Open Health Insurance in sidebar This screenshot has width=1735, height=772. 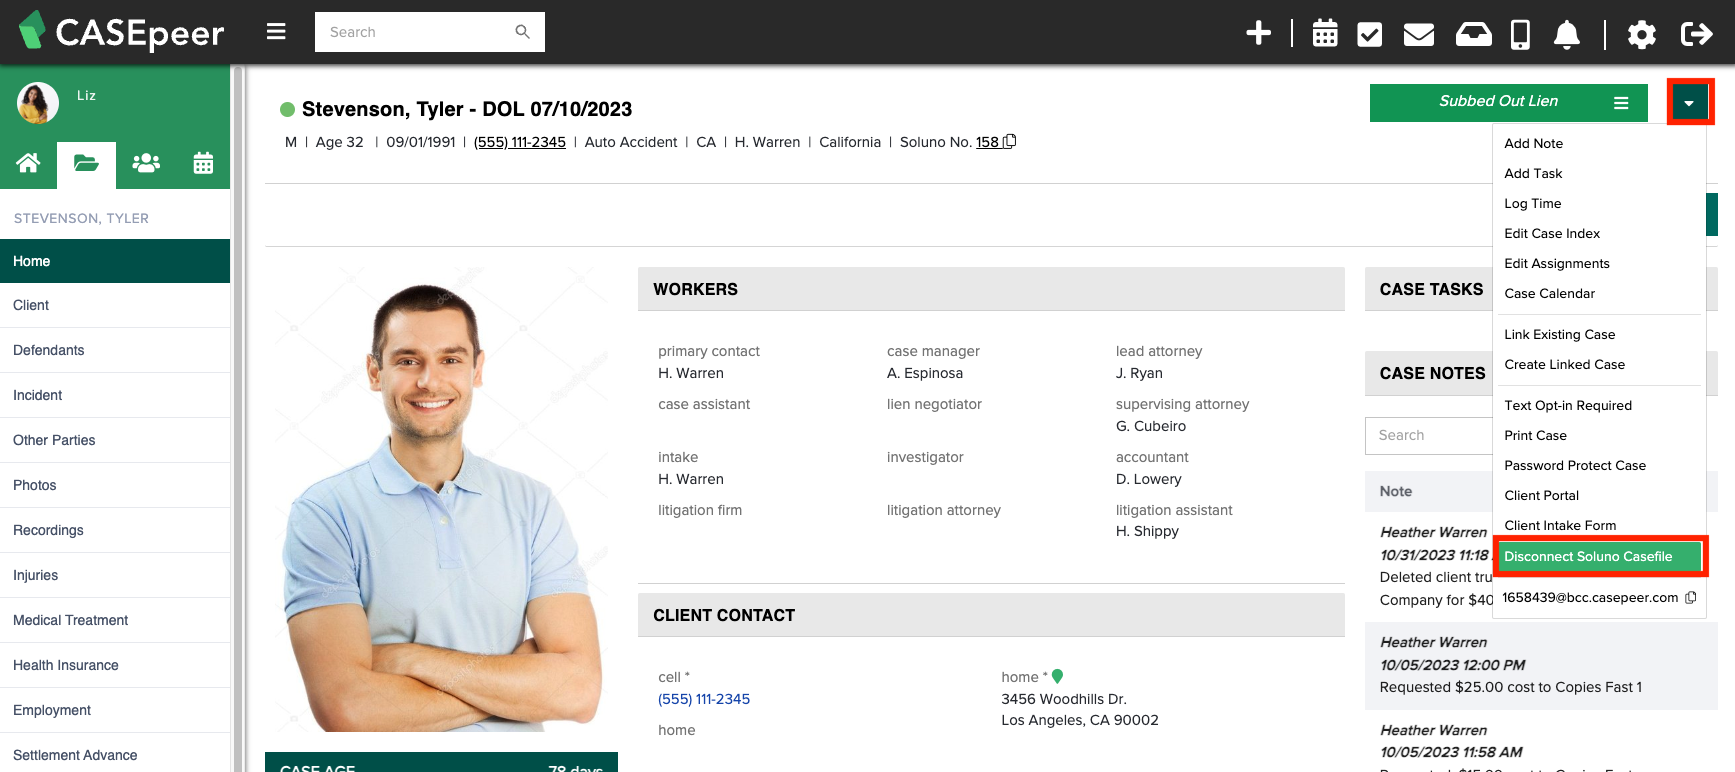click(115, 665)
